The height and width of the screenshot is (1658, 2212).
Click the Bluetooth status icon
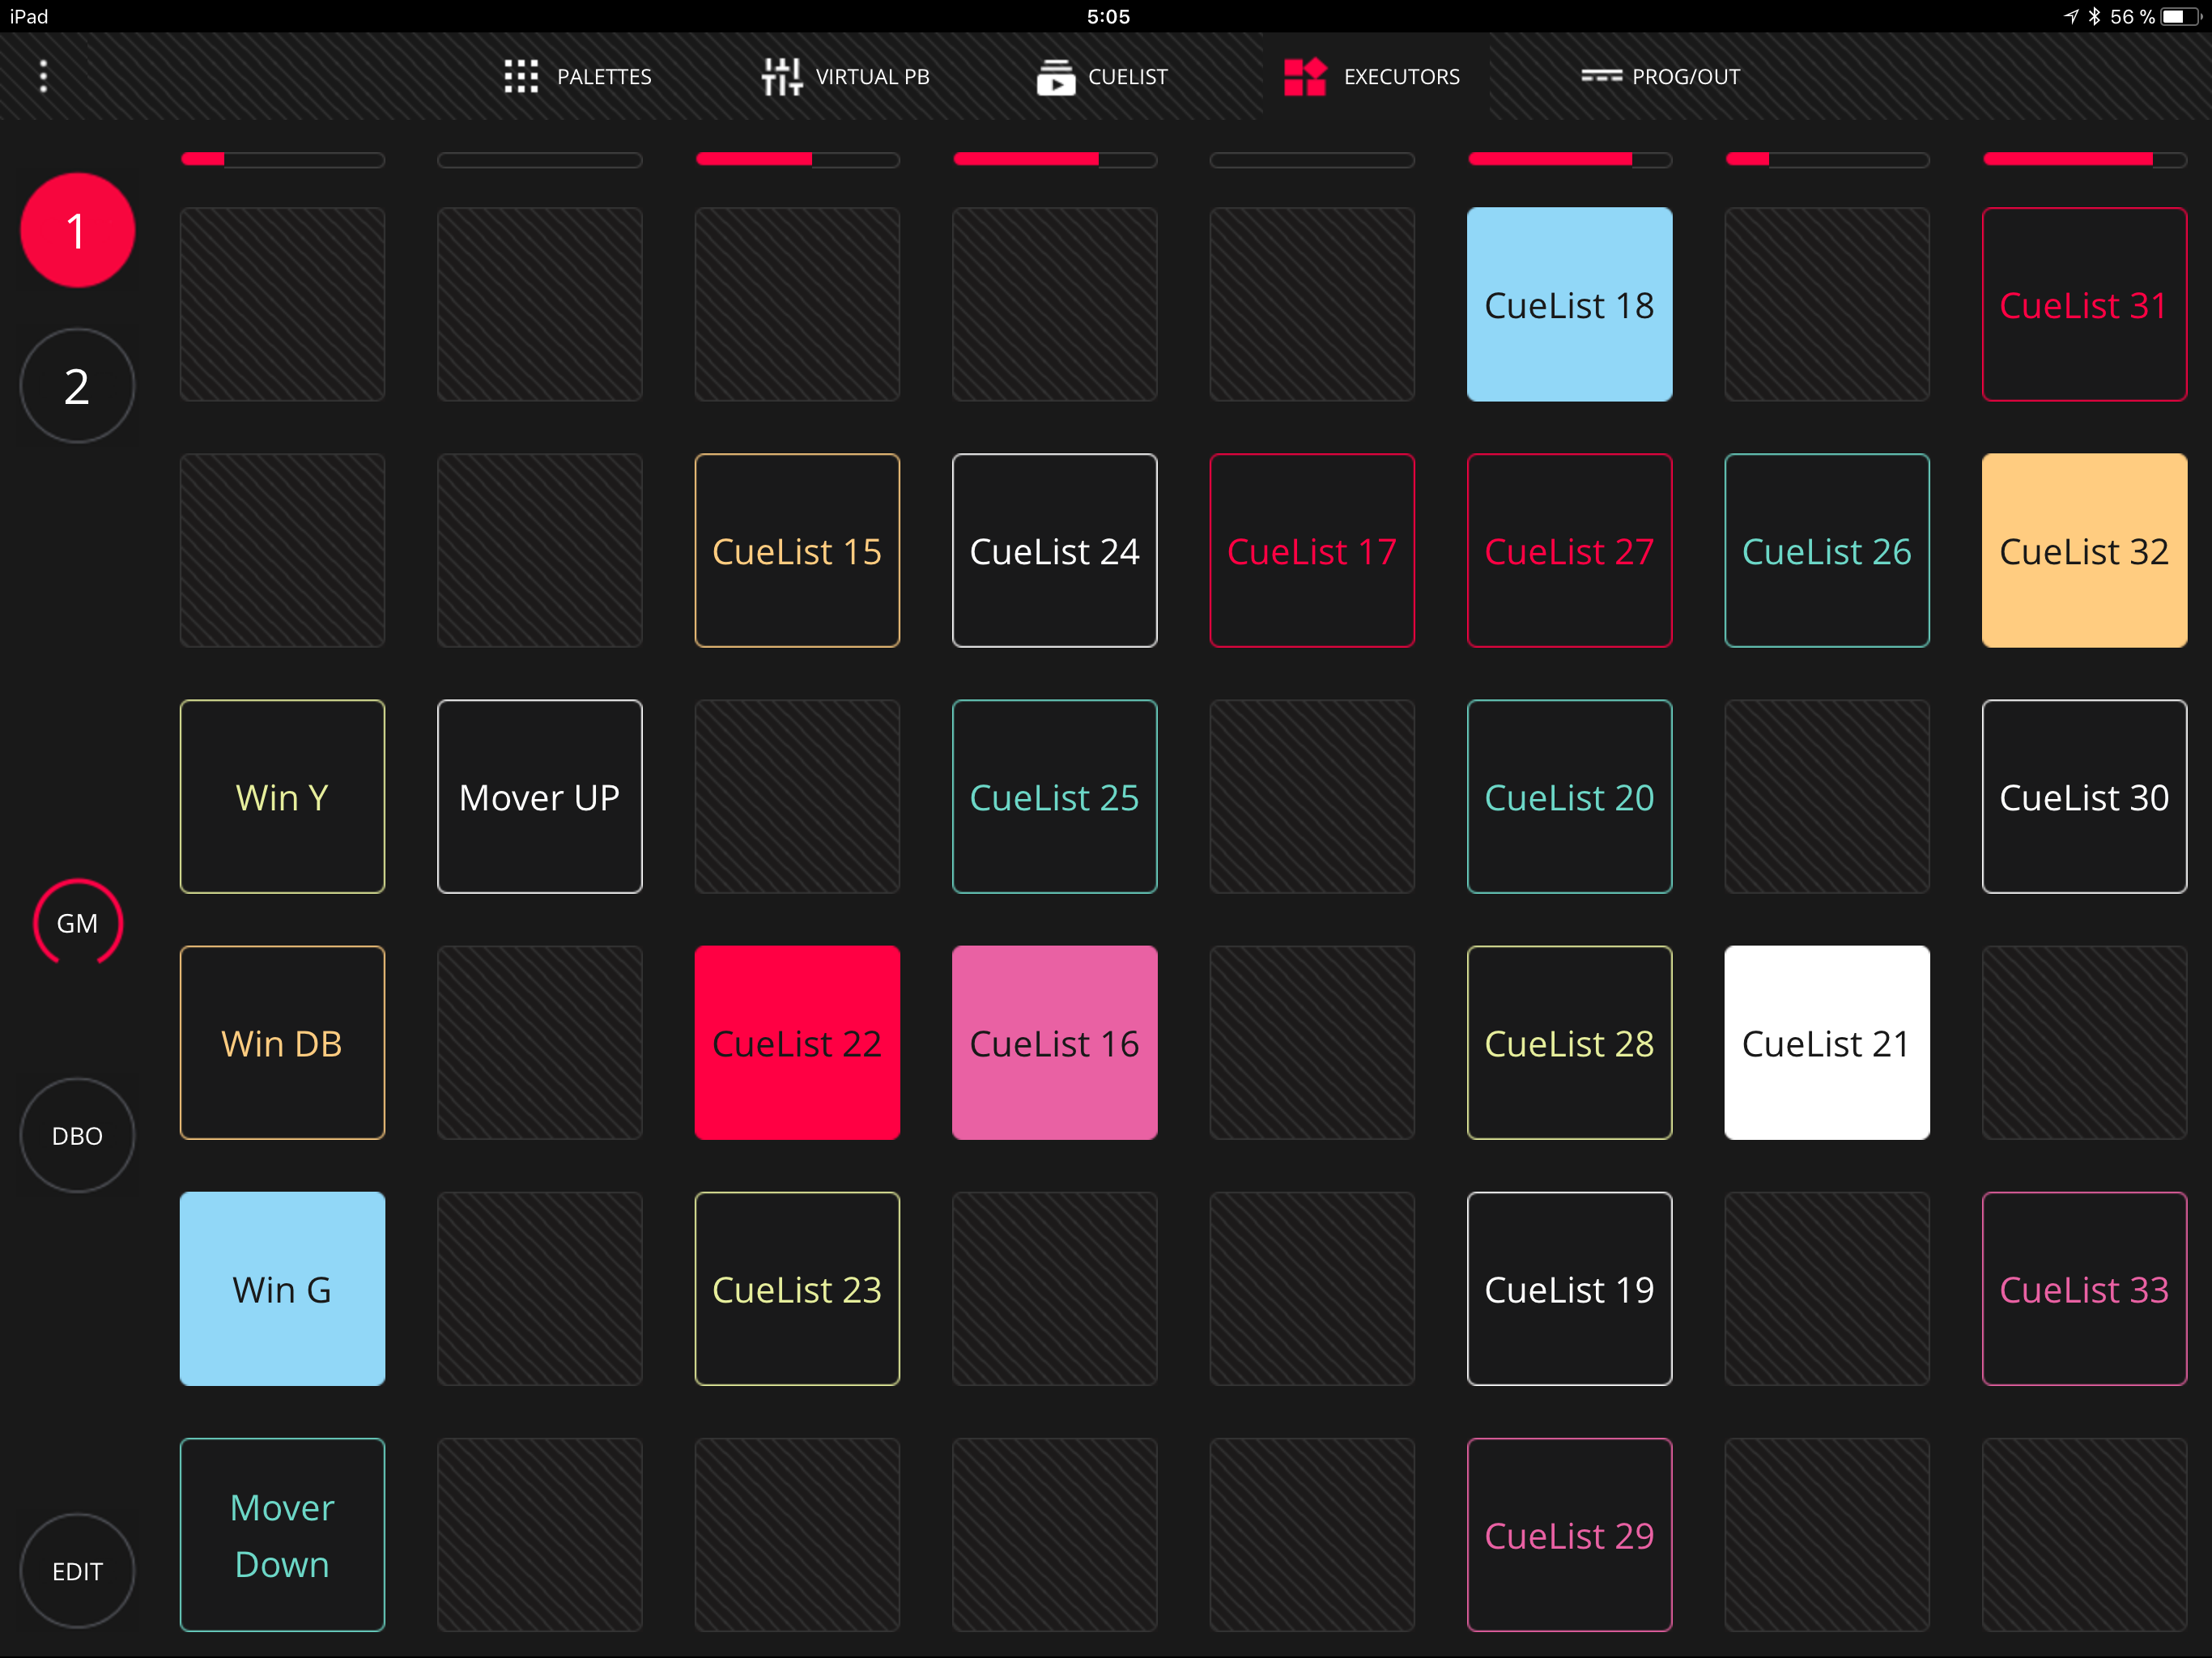coord(2094,16)
